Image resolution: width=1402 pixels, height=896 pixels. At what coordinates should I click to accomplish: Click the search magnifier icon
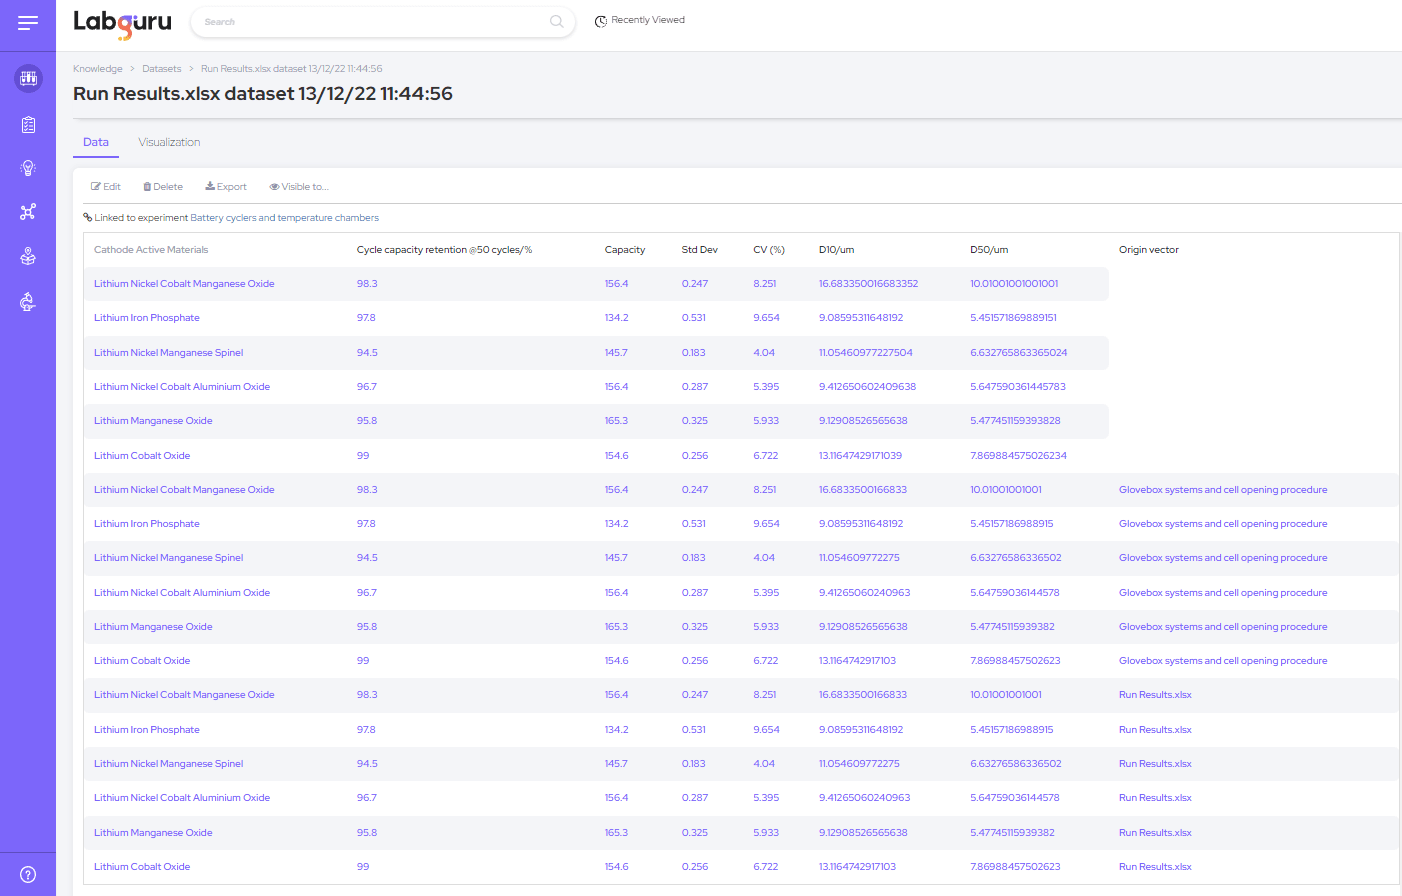pyautogui.click(x=556, y=21)
